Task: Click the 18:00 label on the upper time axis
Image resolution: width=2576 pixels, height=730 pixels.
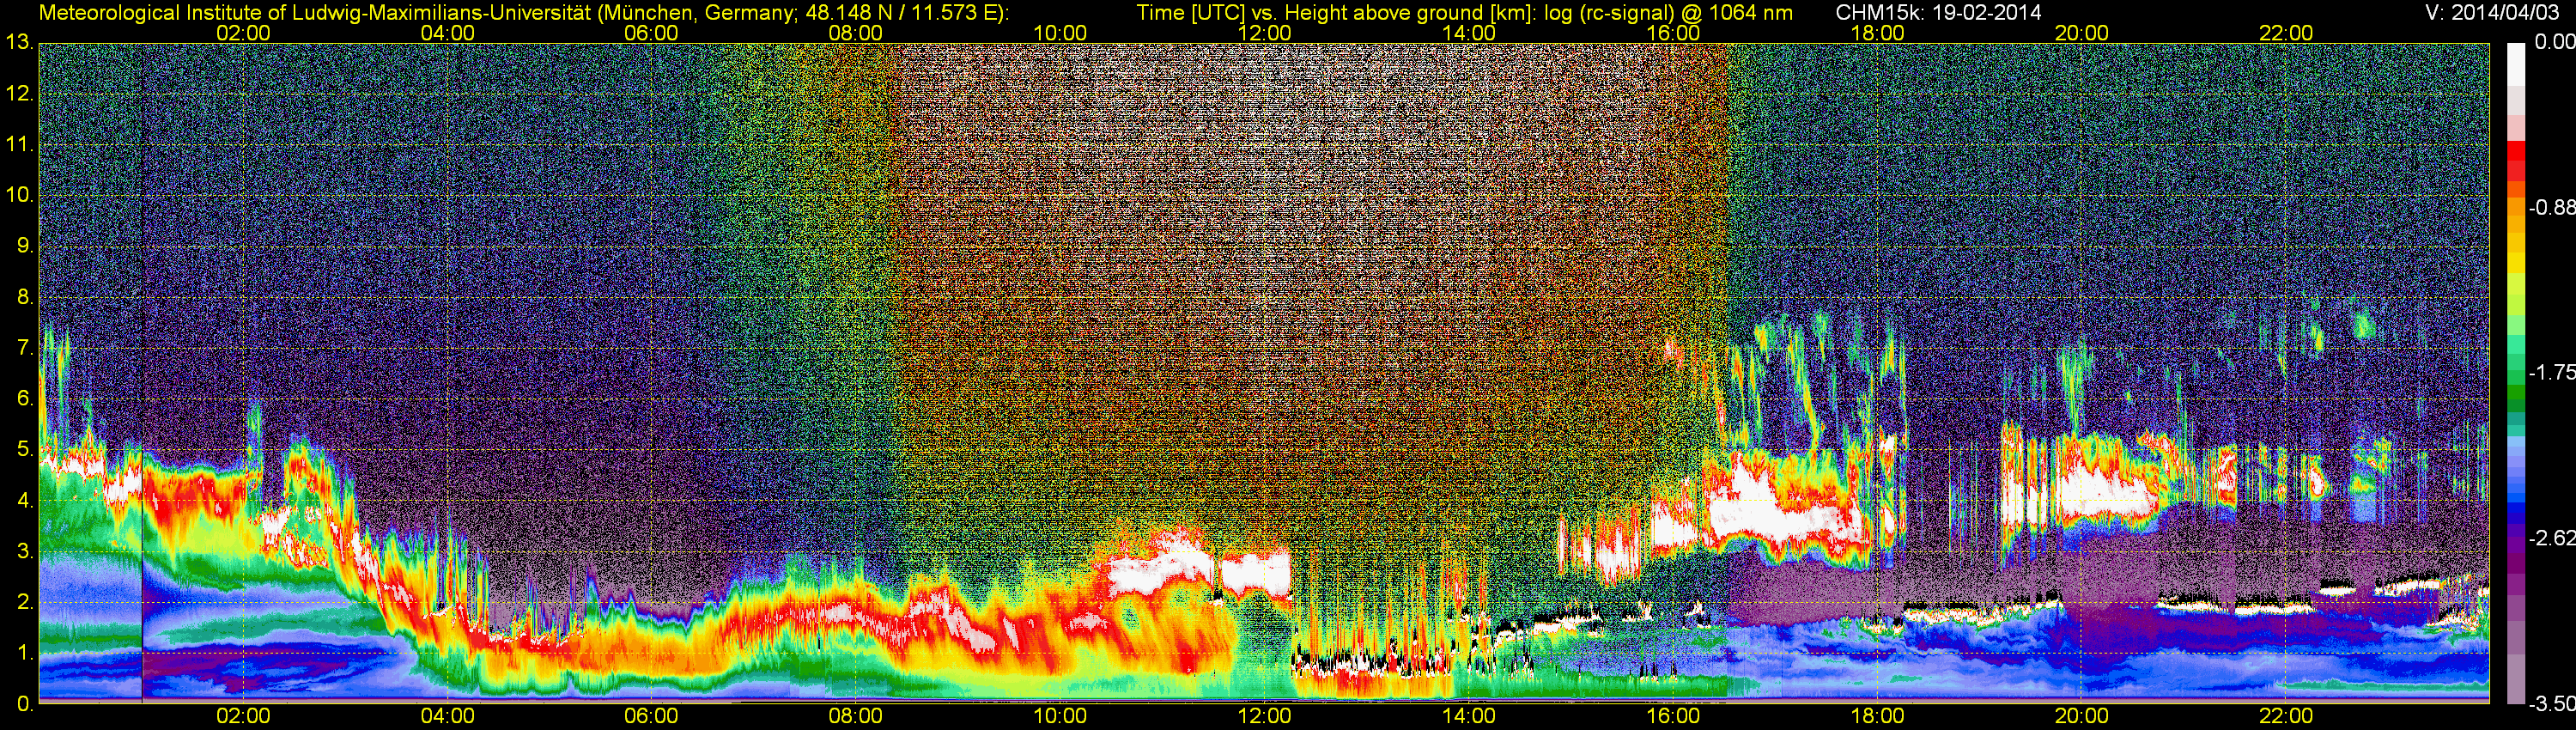Action: click(1877, 33)
